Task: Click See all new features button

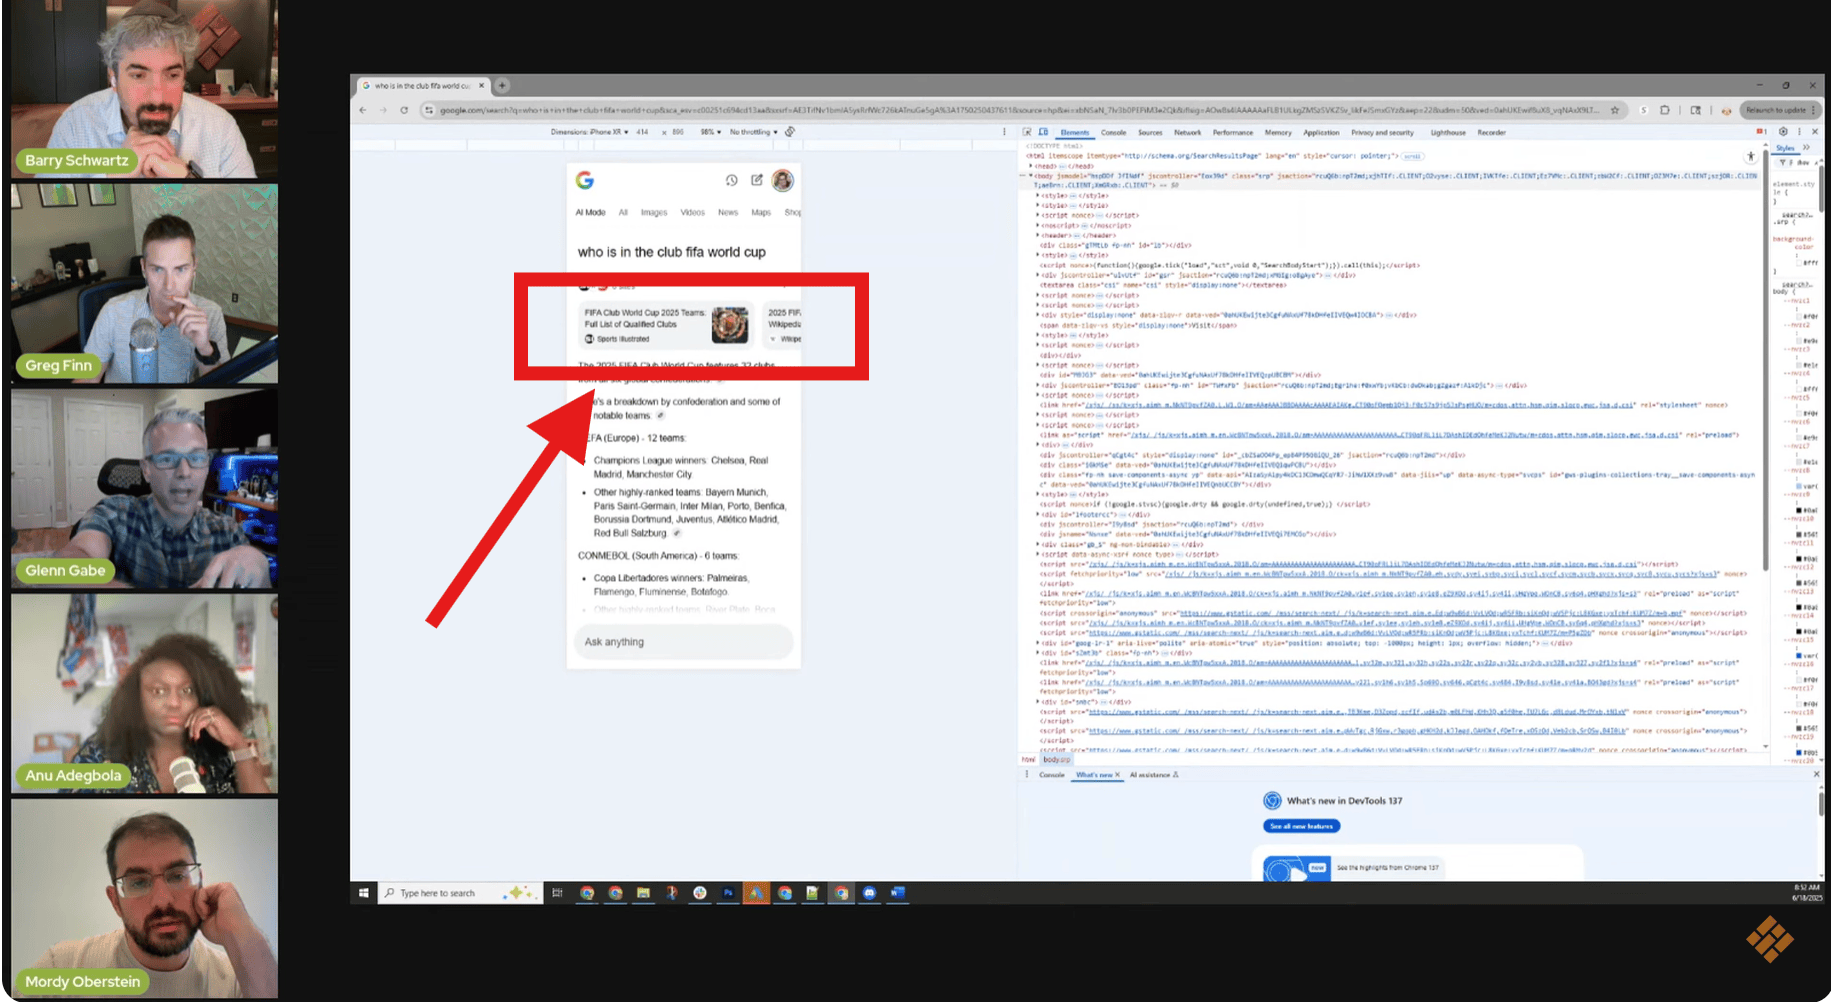Action: (1301, 826)
